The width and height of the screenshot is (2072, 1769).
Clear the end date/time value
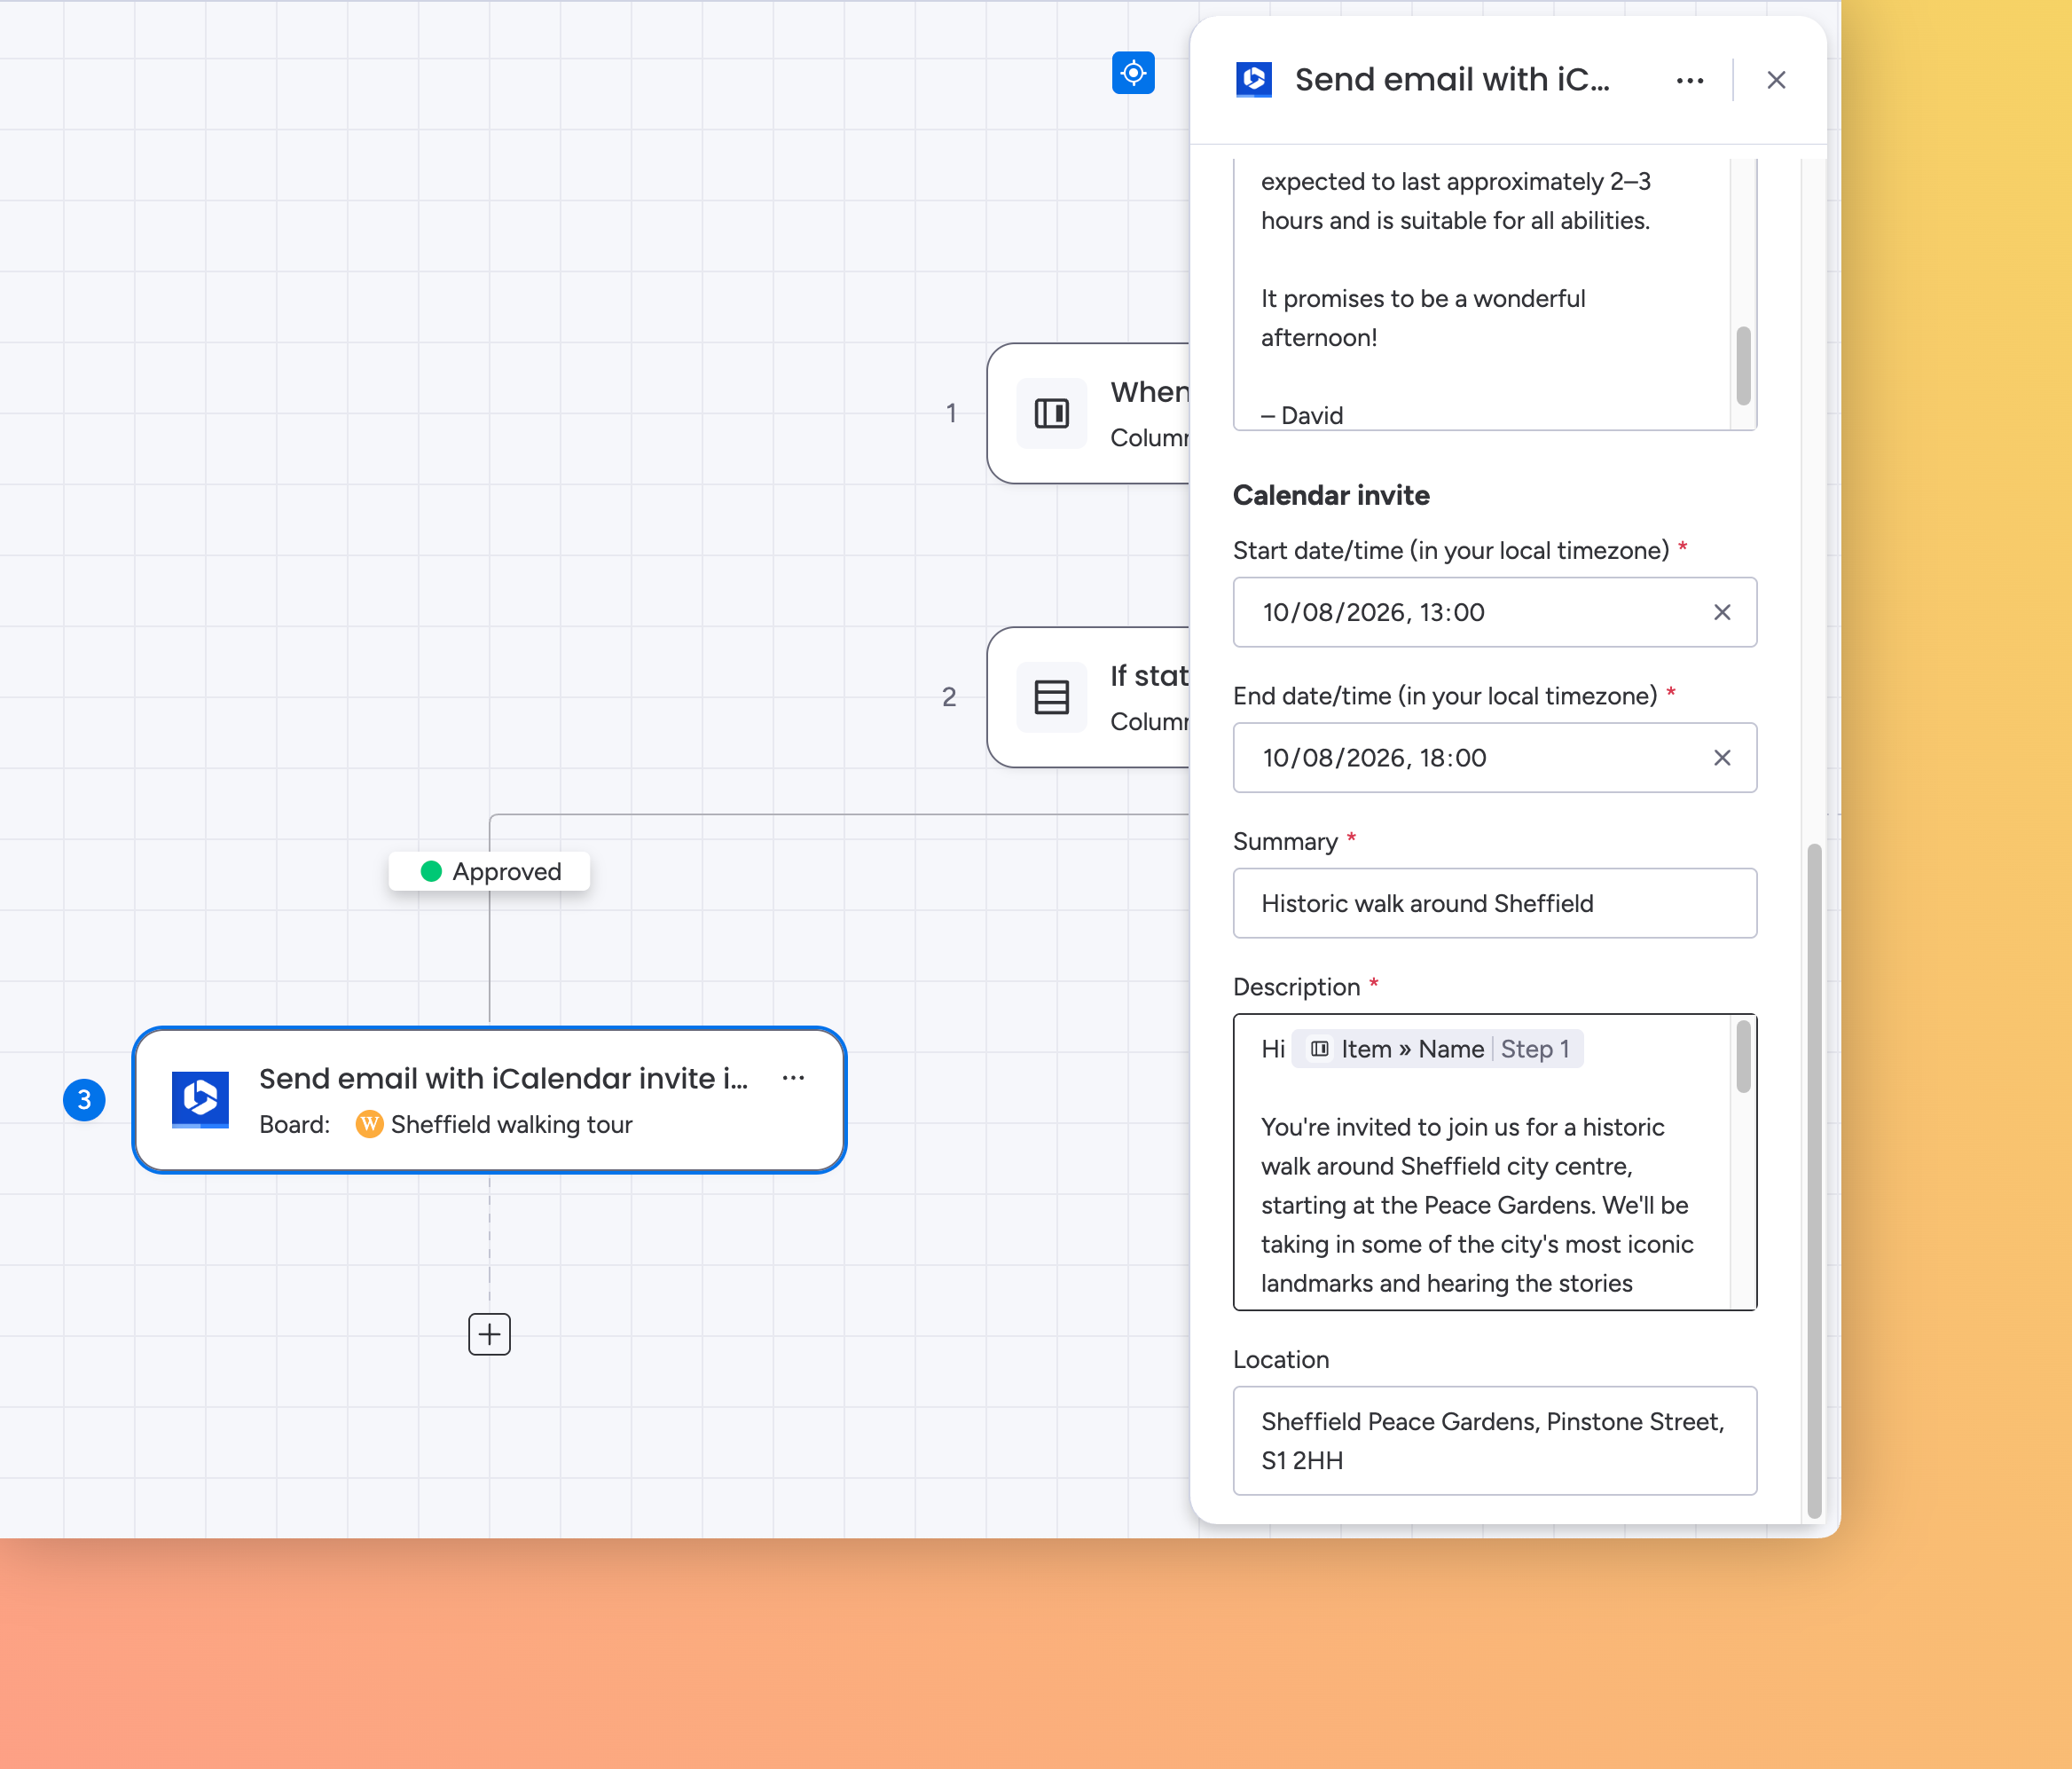(1722, 758)
